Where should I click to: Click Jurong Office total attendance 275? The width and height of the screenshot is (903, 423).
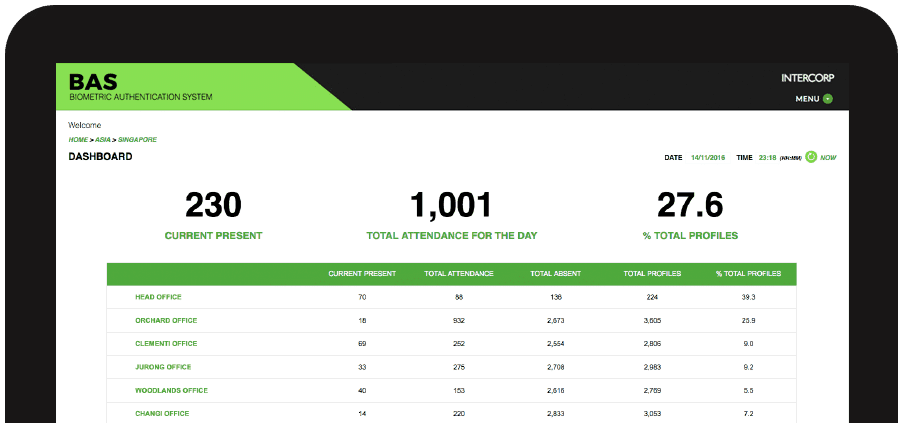pyautogui.click(x=459, y=367)
